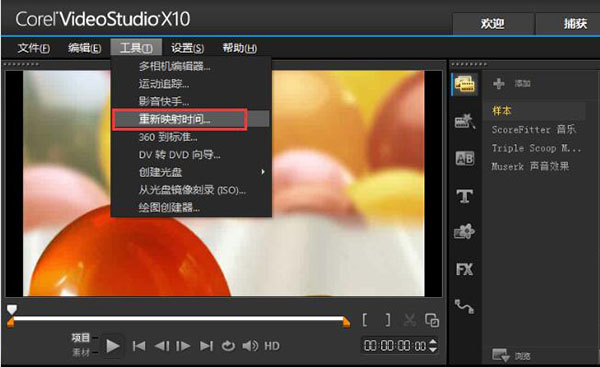Image resolution: width=600 pixels, height=367 pixels.
Task: Open the 编辑(E) menu
Action: [x=85, y=48]
